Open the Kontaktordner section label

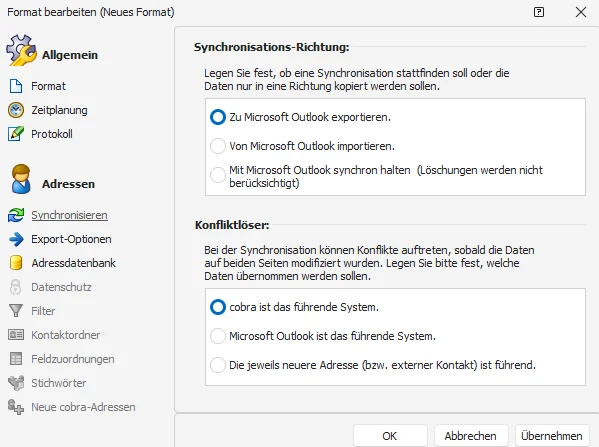[66, 335]
